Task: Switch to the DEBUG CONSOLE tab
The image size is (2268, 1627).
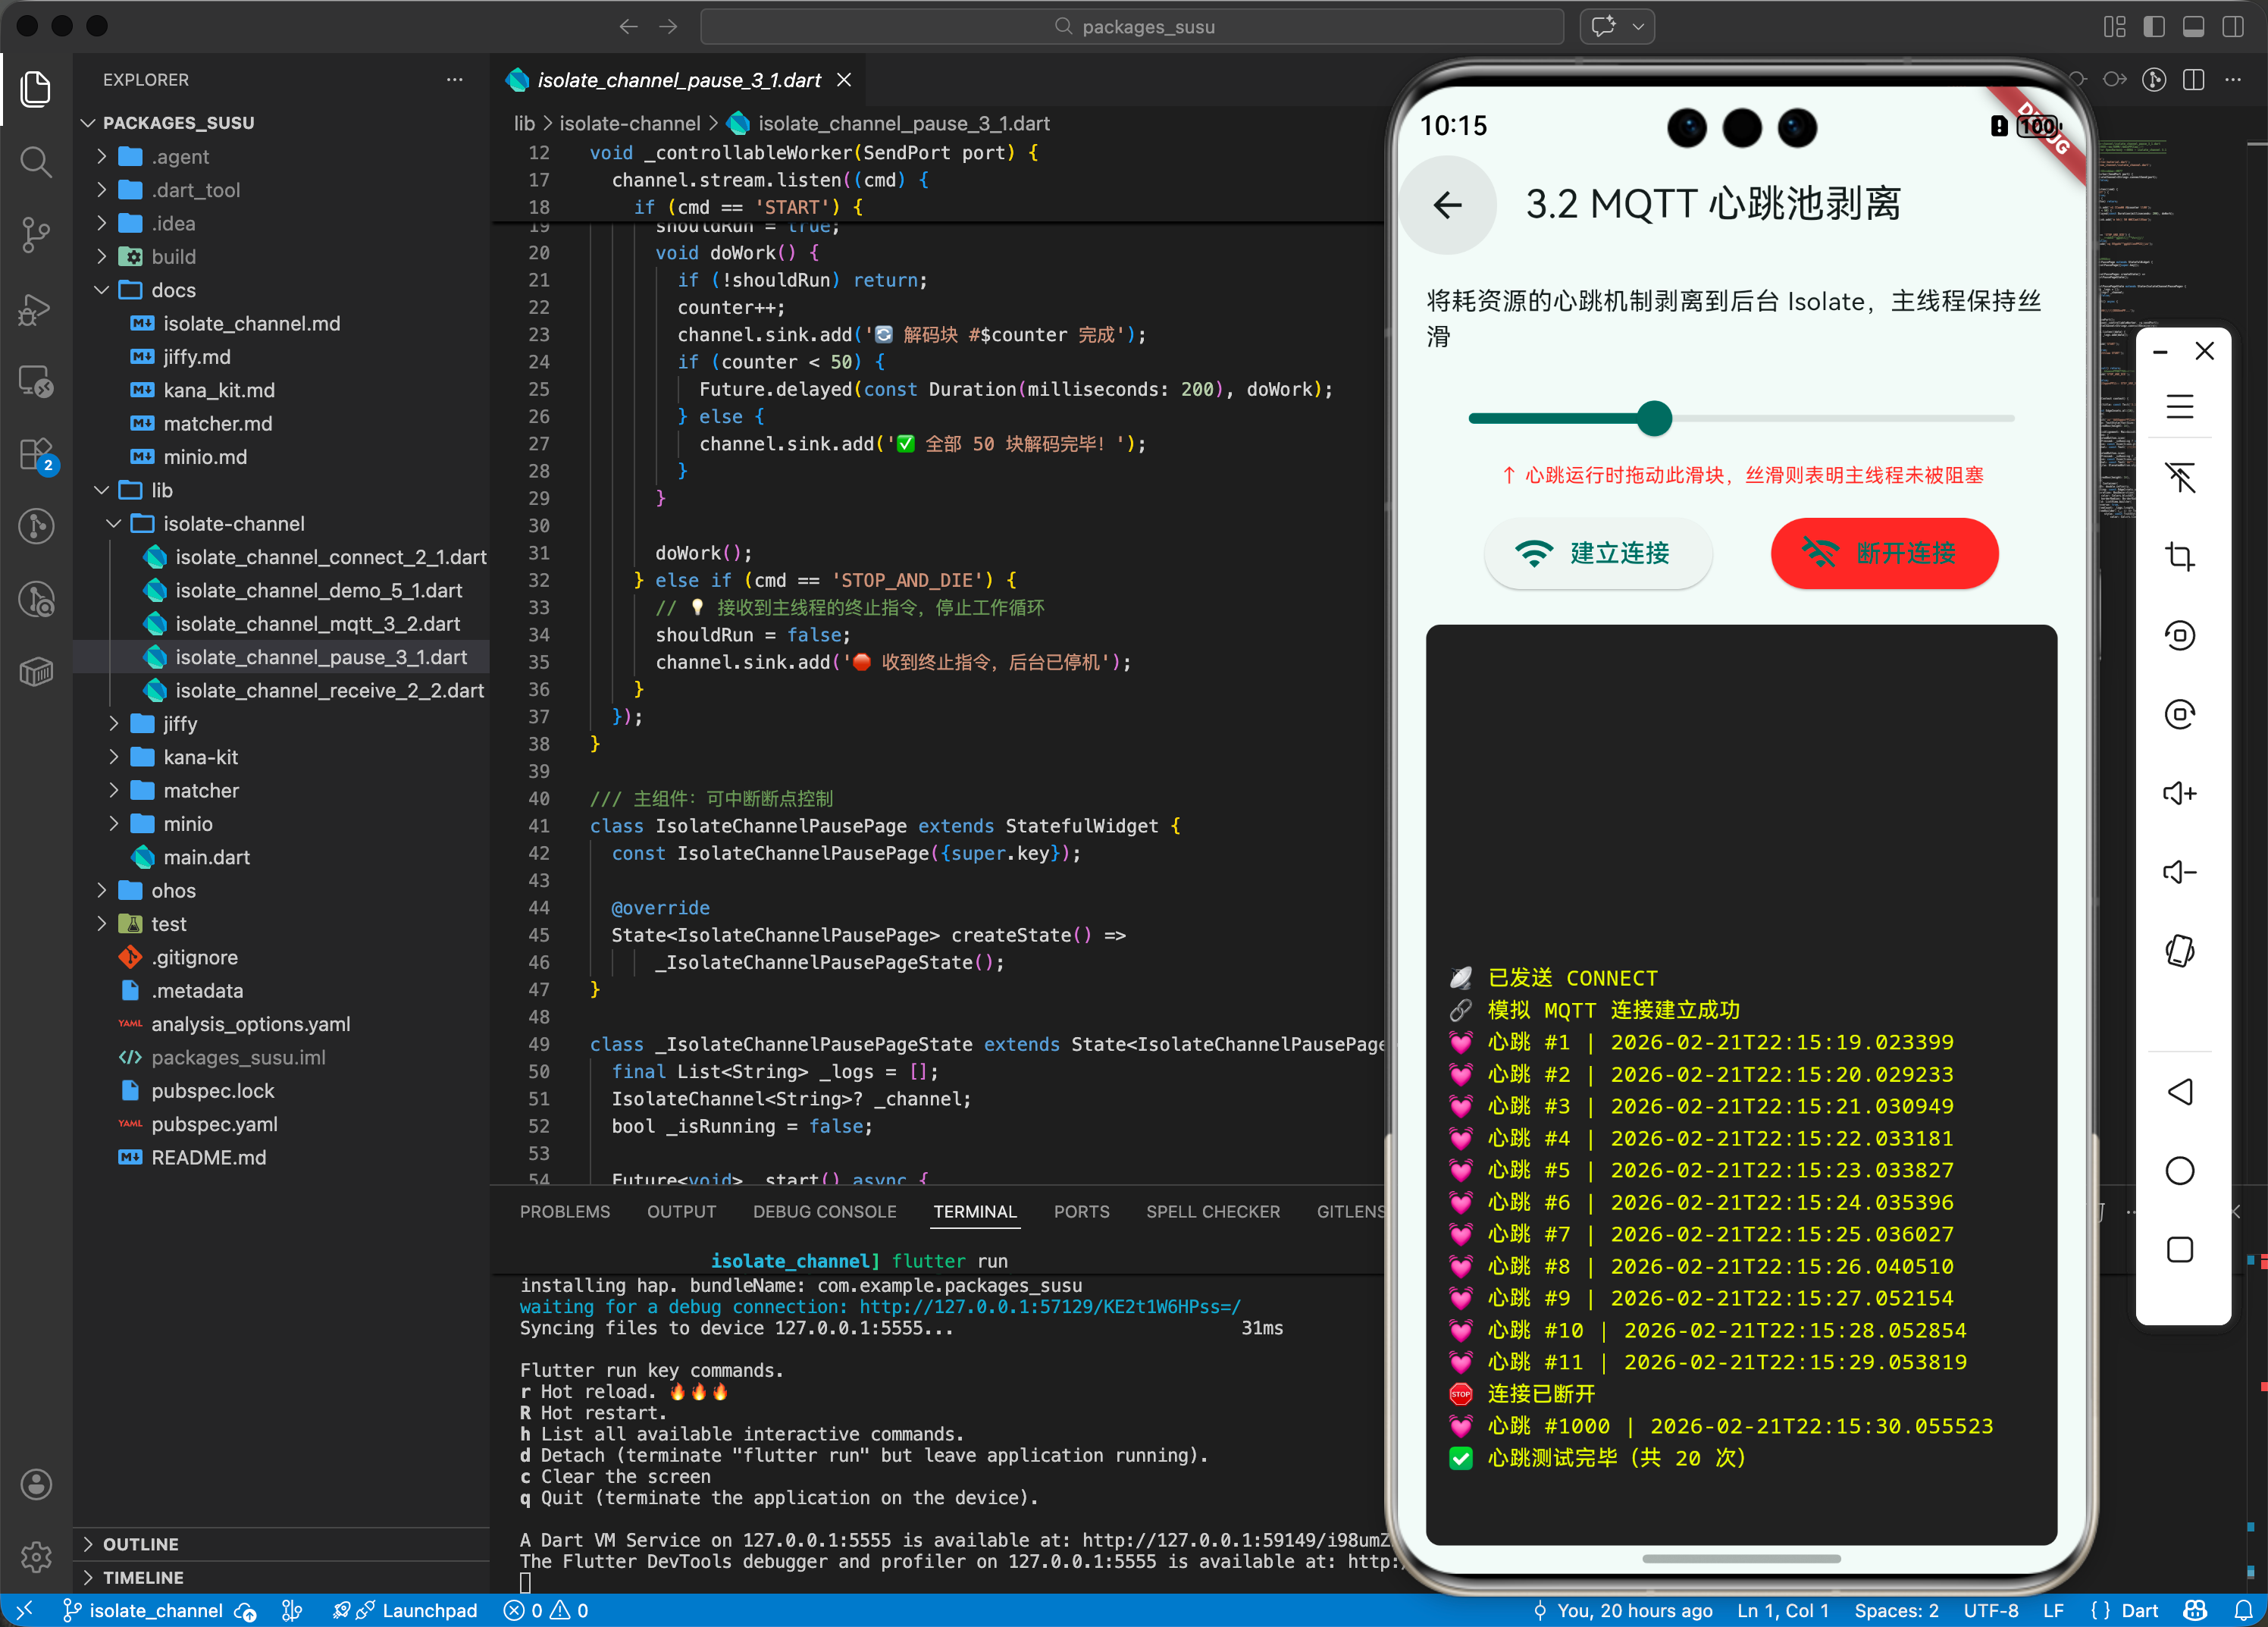Action: pyautogui.click(x=824, y=1211)
